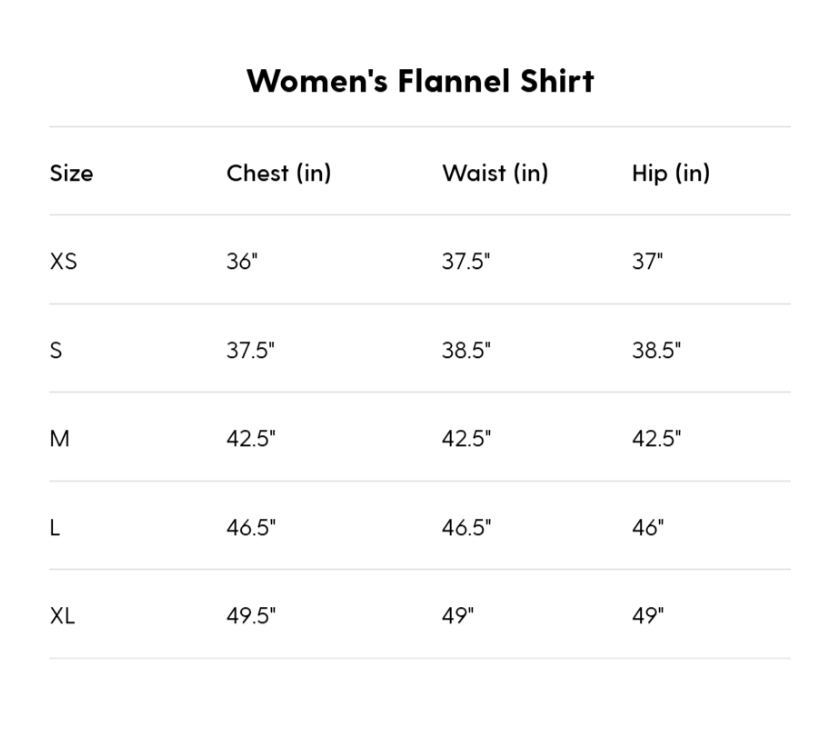Select the M waist value 42.5"

pos(466,439)
